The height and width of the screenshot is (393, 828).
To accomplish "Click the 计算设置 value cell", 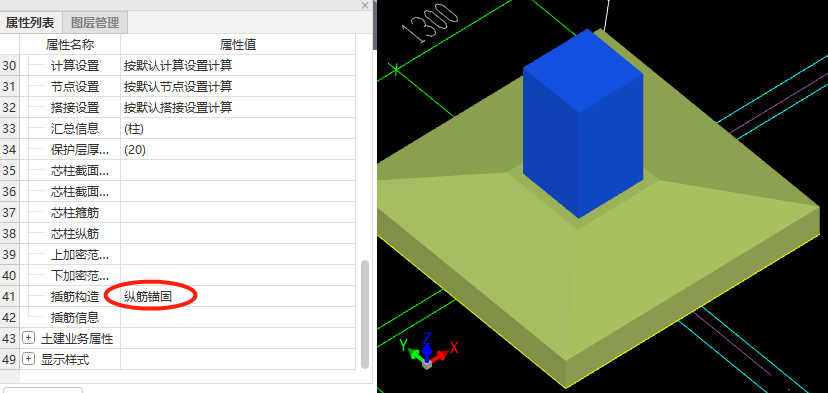I will 238,66.
